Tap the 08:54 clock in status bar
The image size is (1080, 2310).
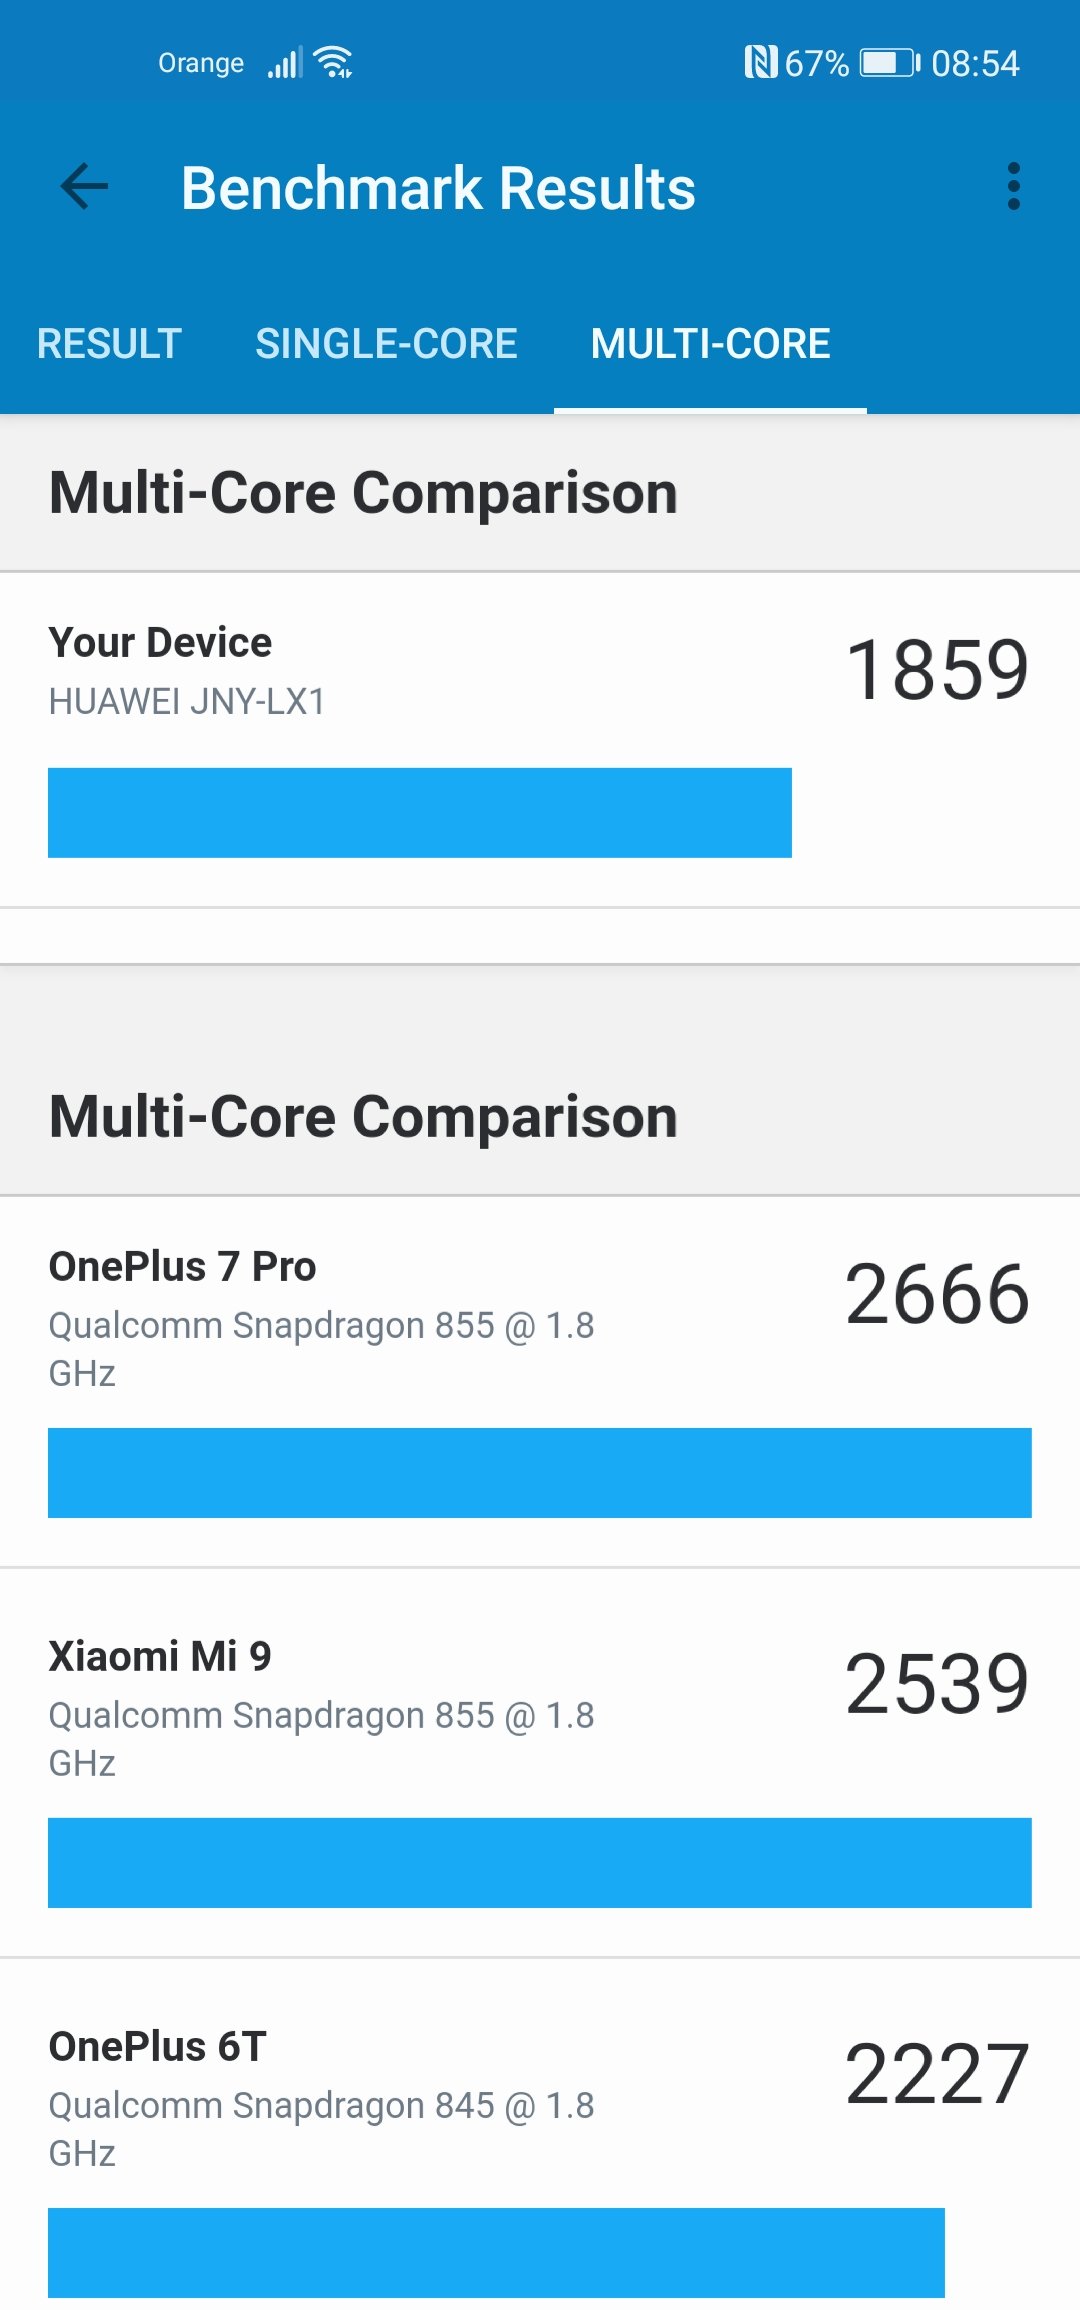coord(975,64)
